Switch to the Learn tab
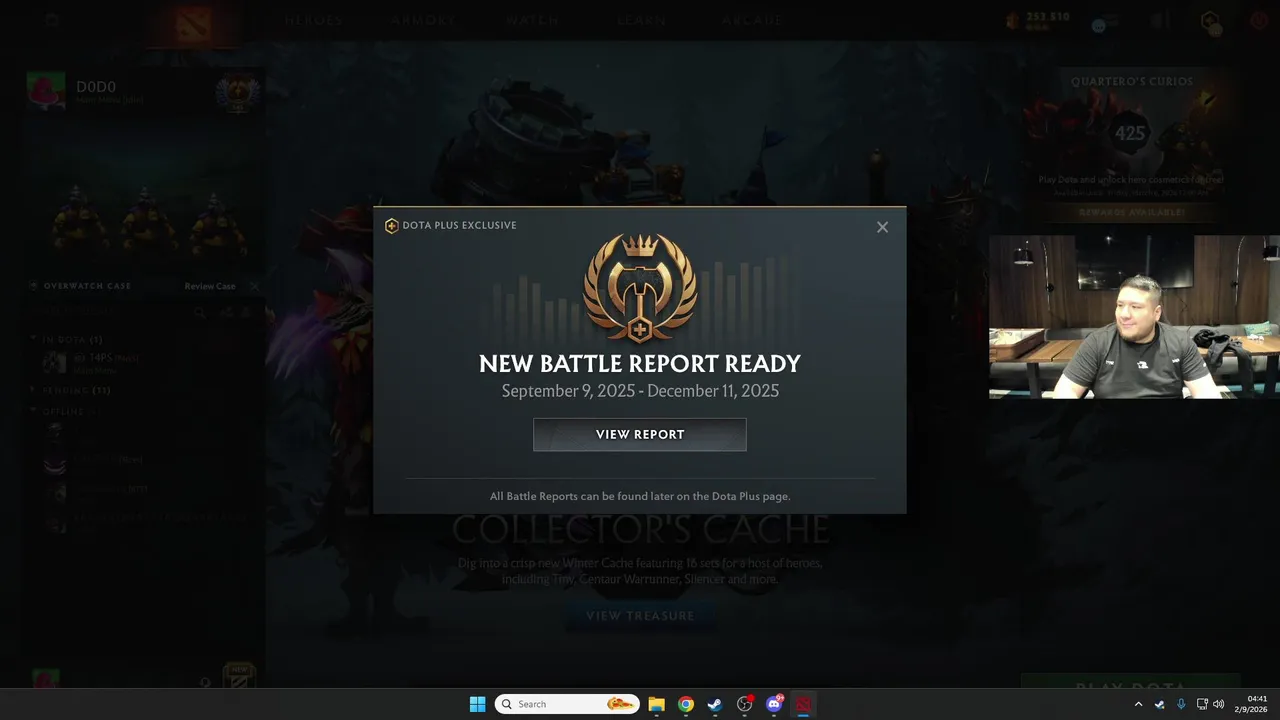The image size is (1280, 720). [x=641, y=20]
